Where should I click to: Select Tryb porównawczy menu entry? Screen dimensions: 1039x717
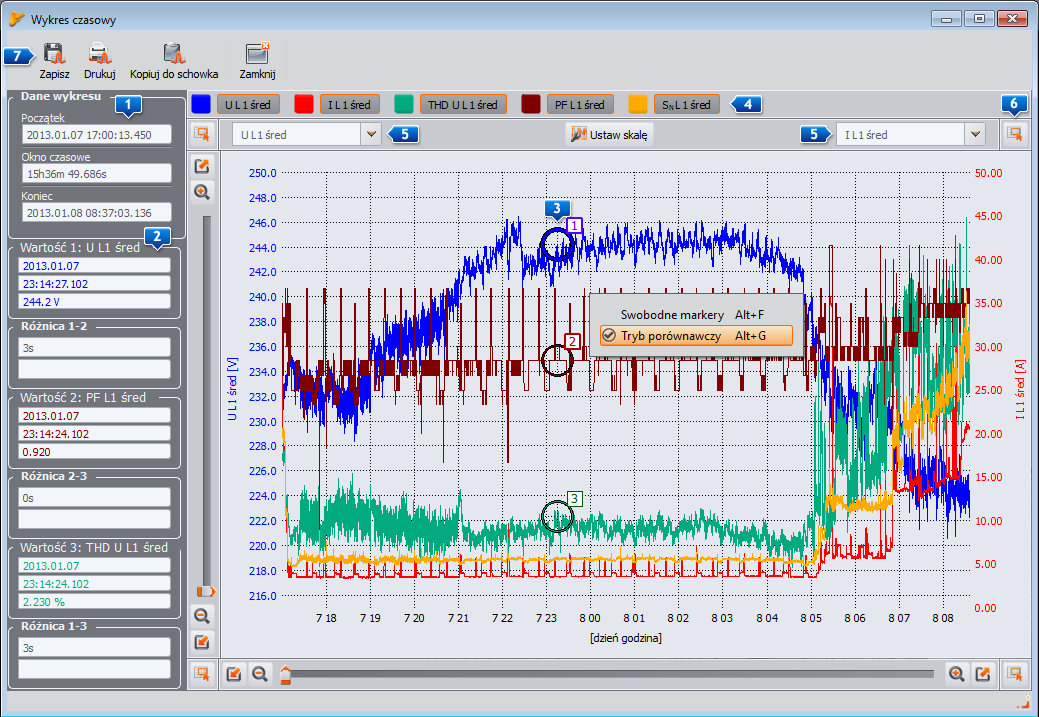point(696,335)
